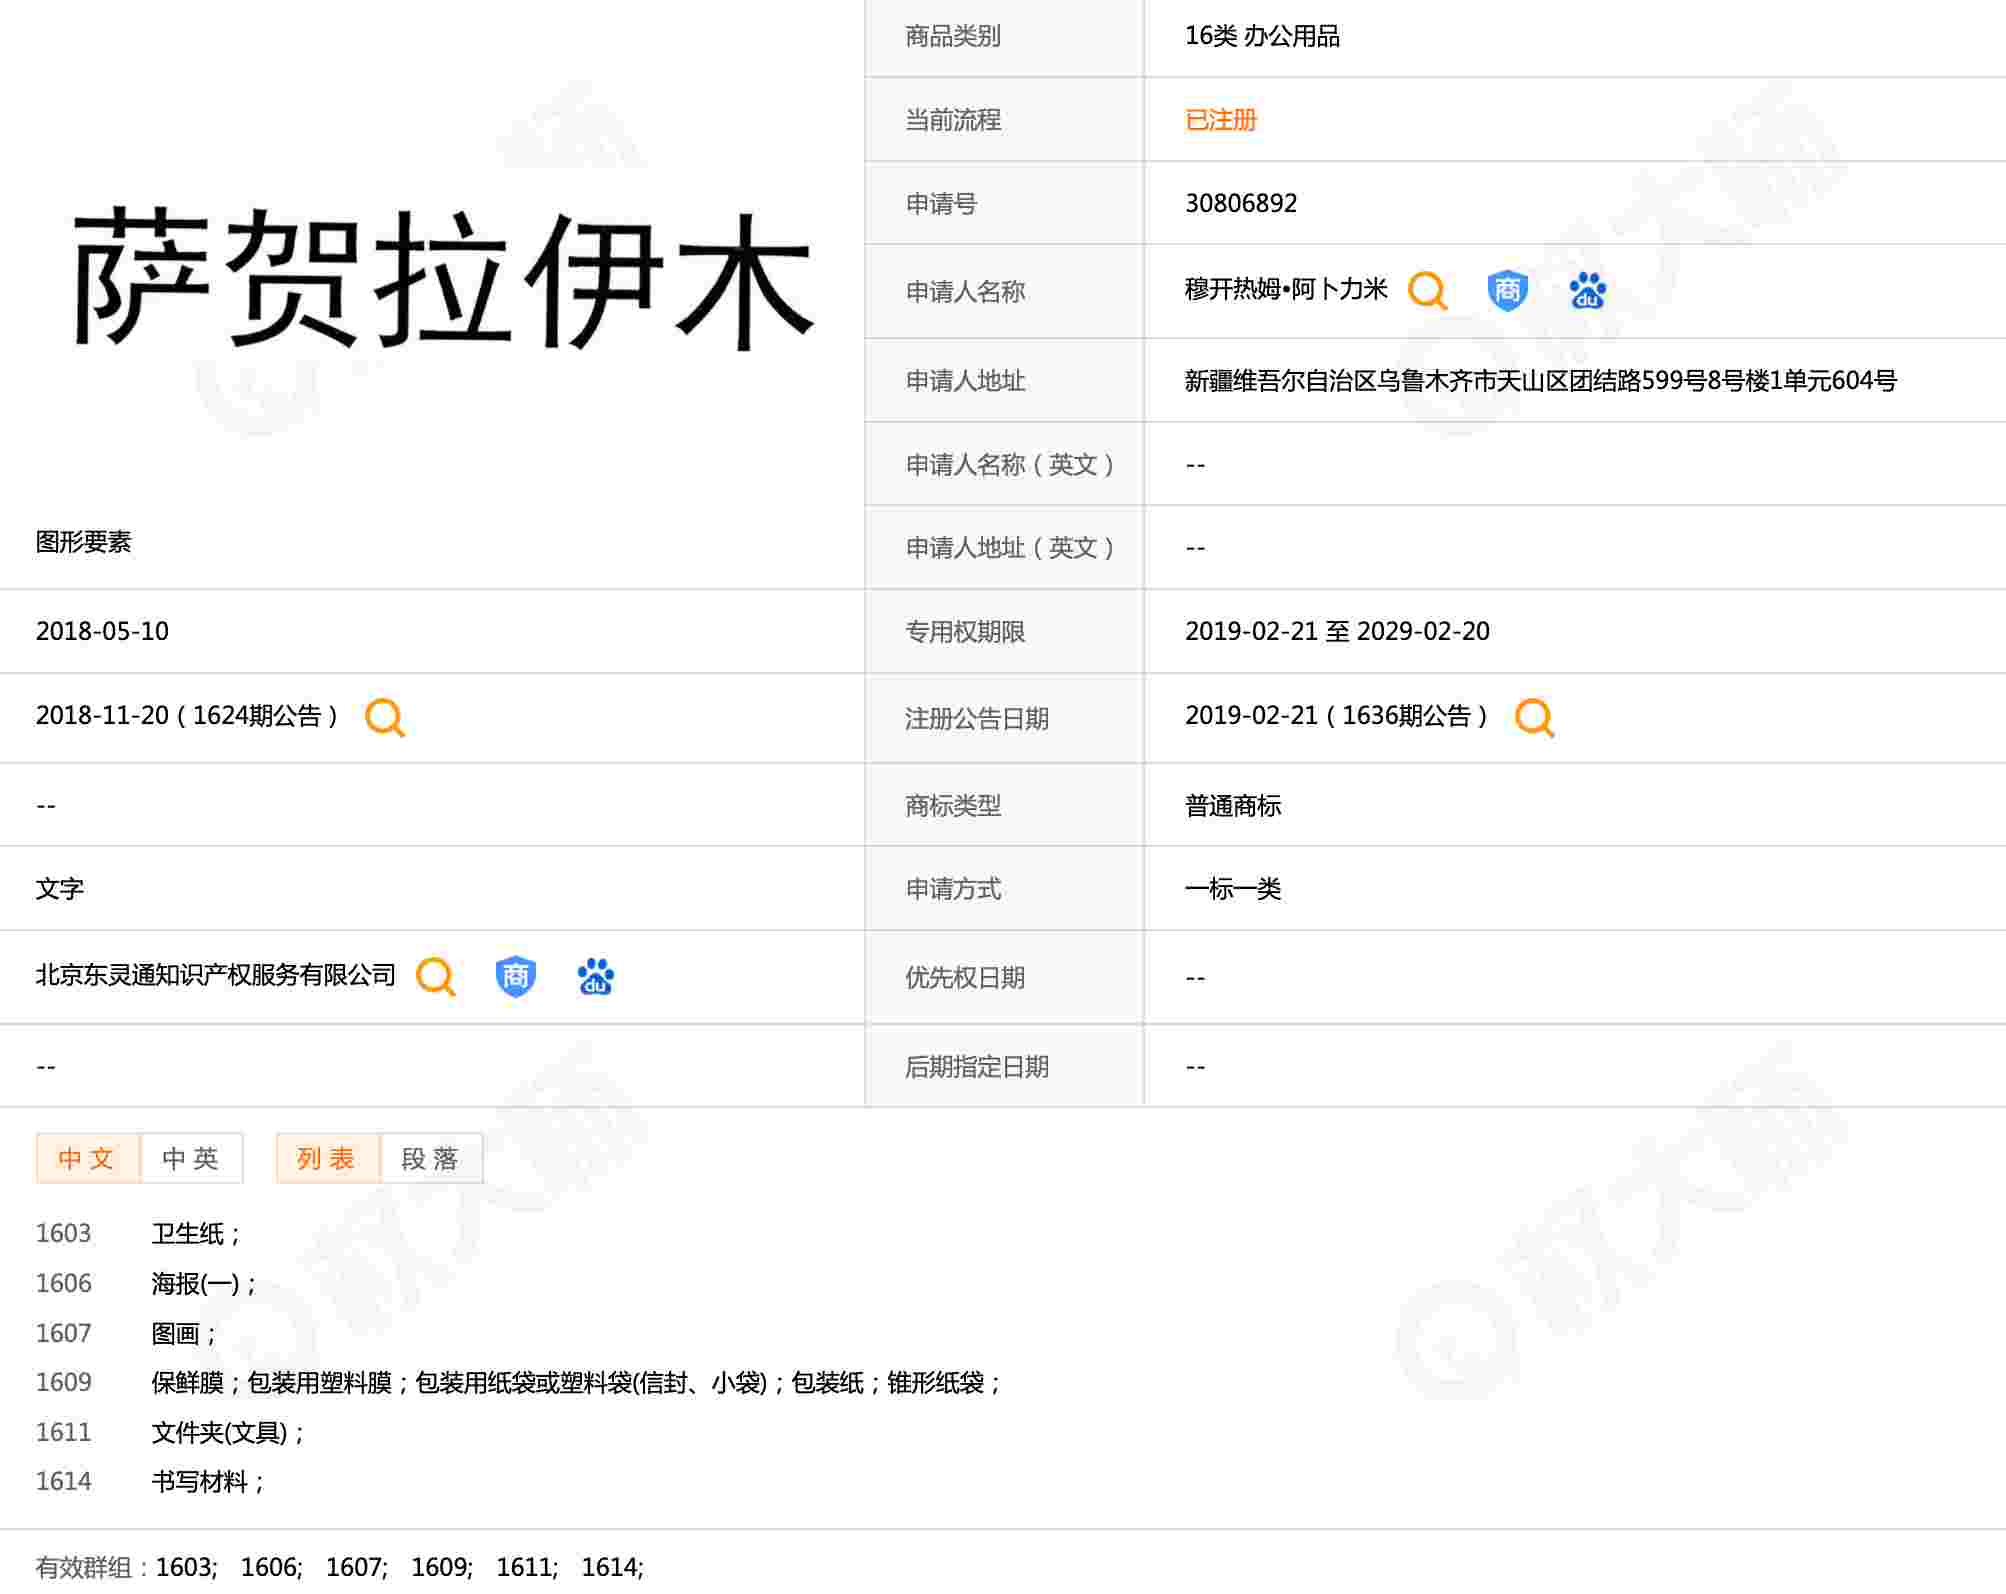Screen dimensions: 2006x1594
Task: Click the 2019-02-21 (1636期公告) text
Action: click(x=1336, y=716)
